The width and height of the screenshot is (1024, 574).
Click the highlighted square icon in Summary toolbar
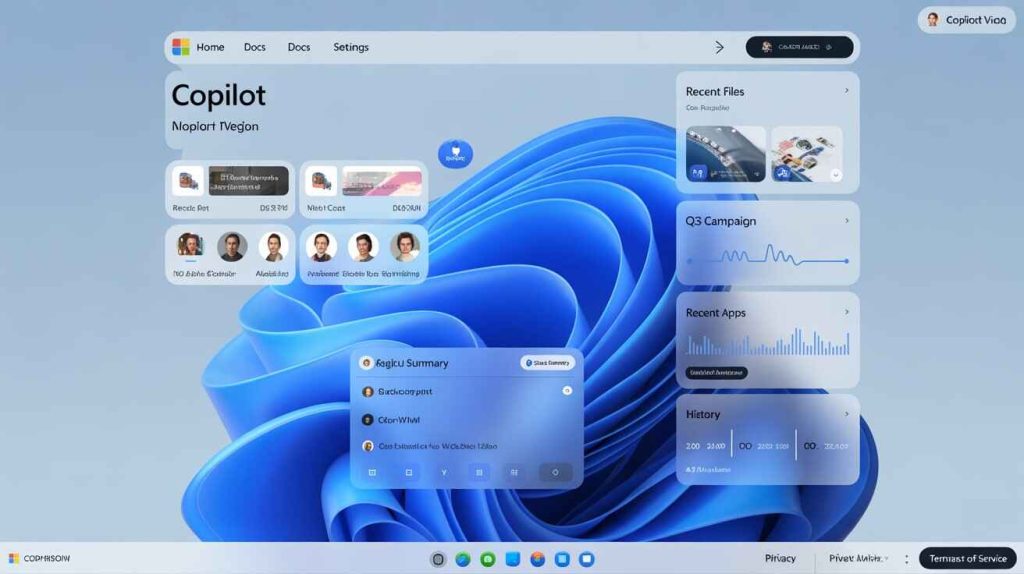[479, 472]
